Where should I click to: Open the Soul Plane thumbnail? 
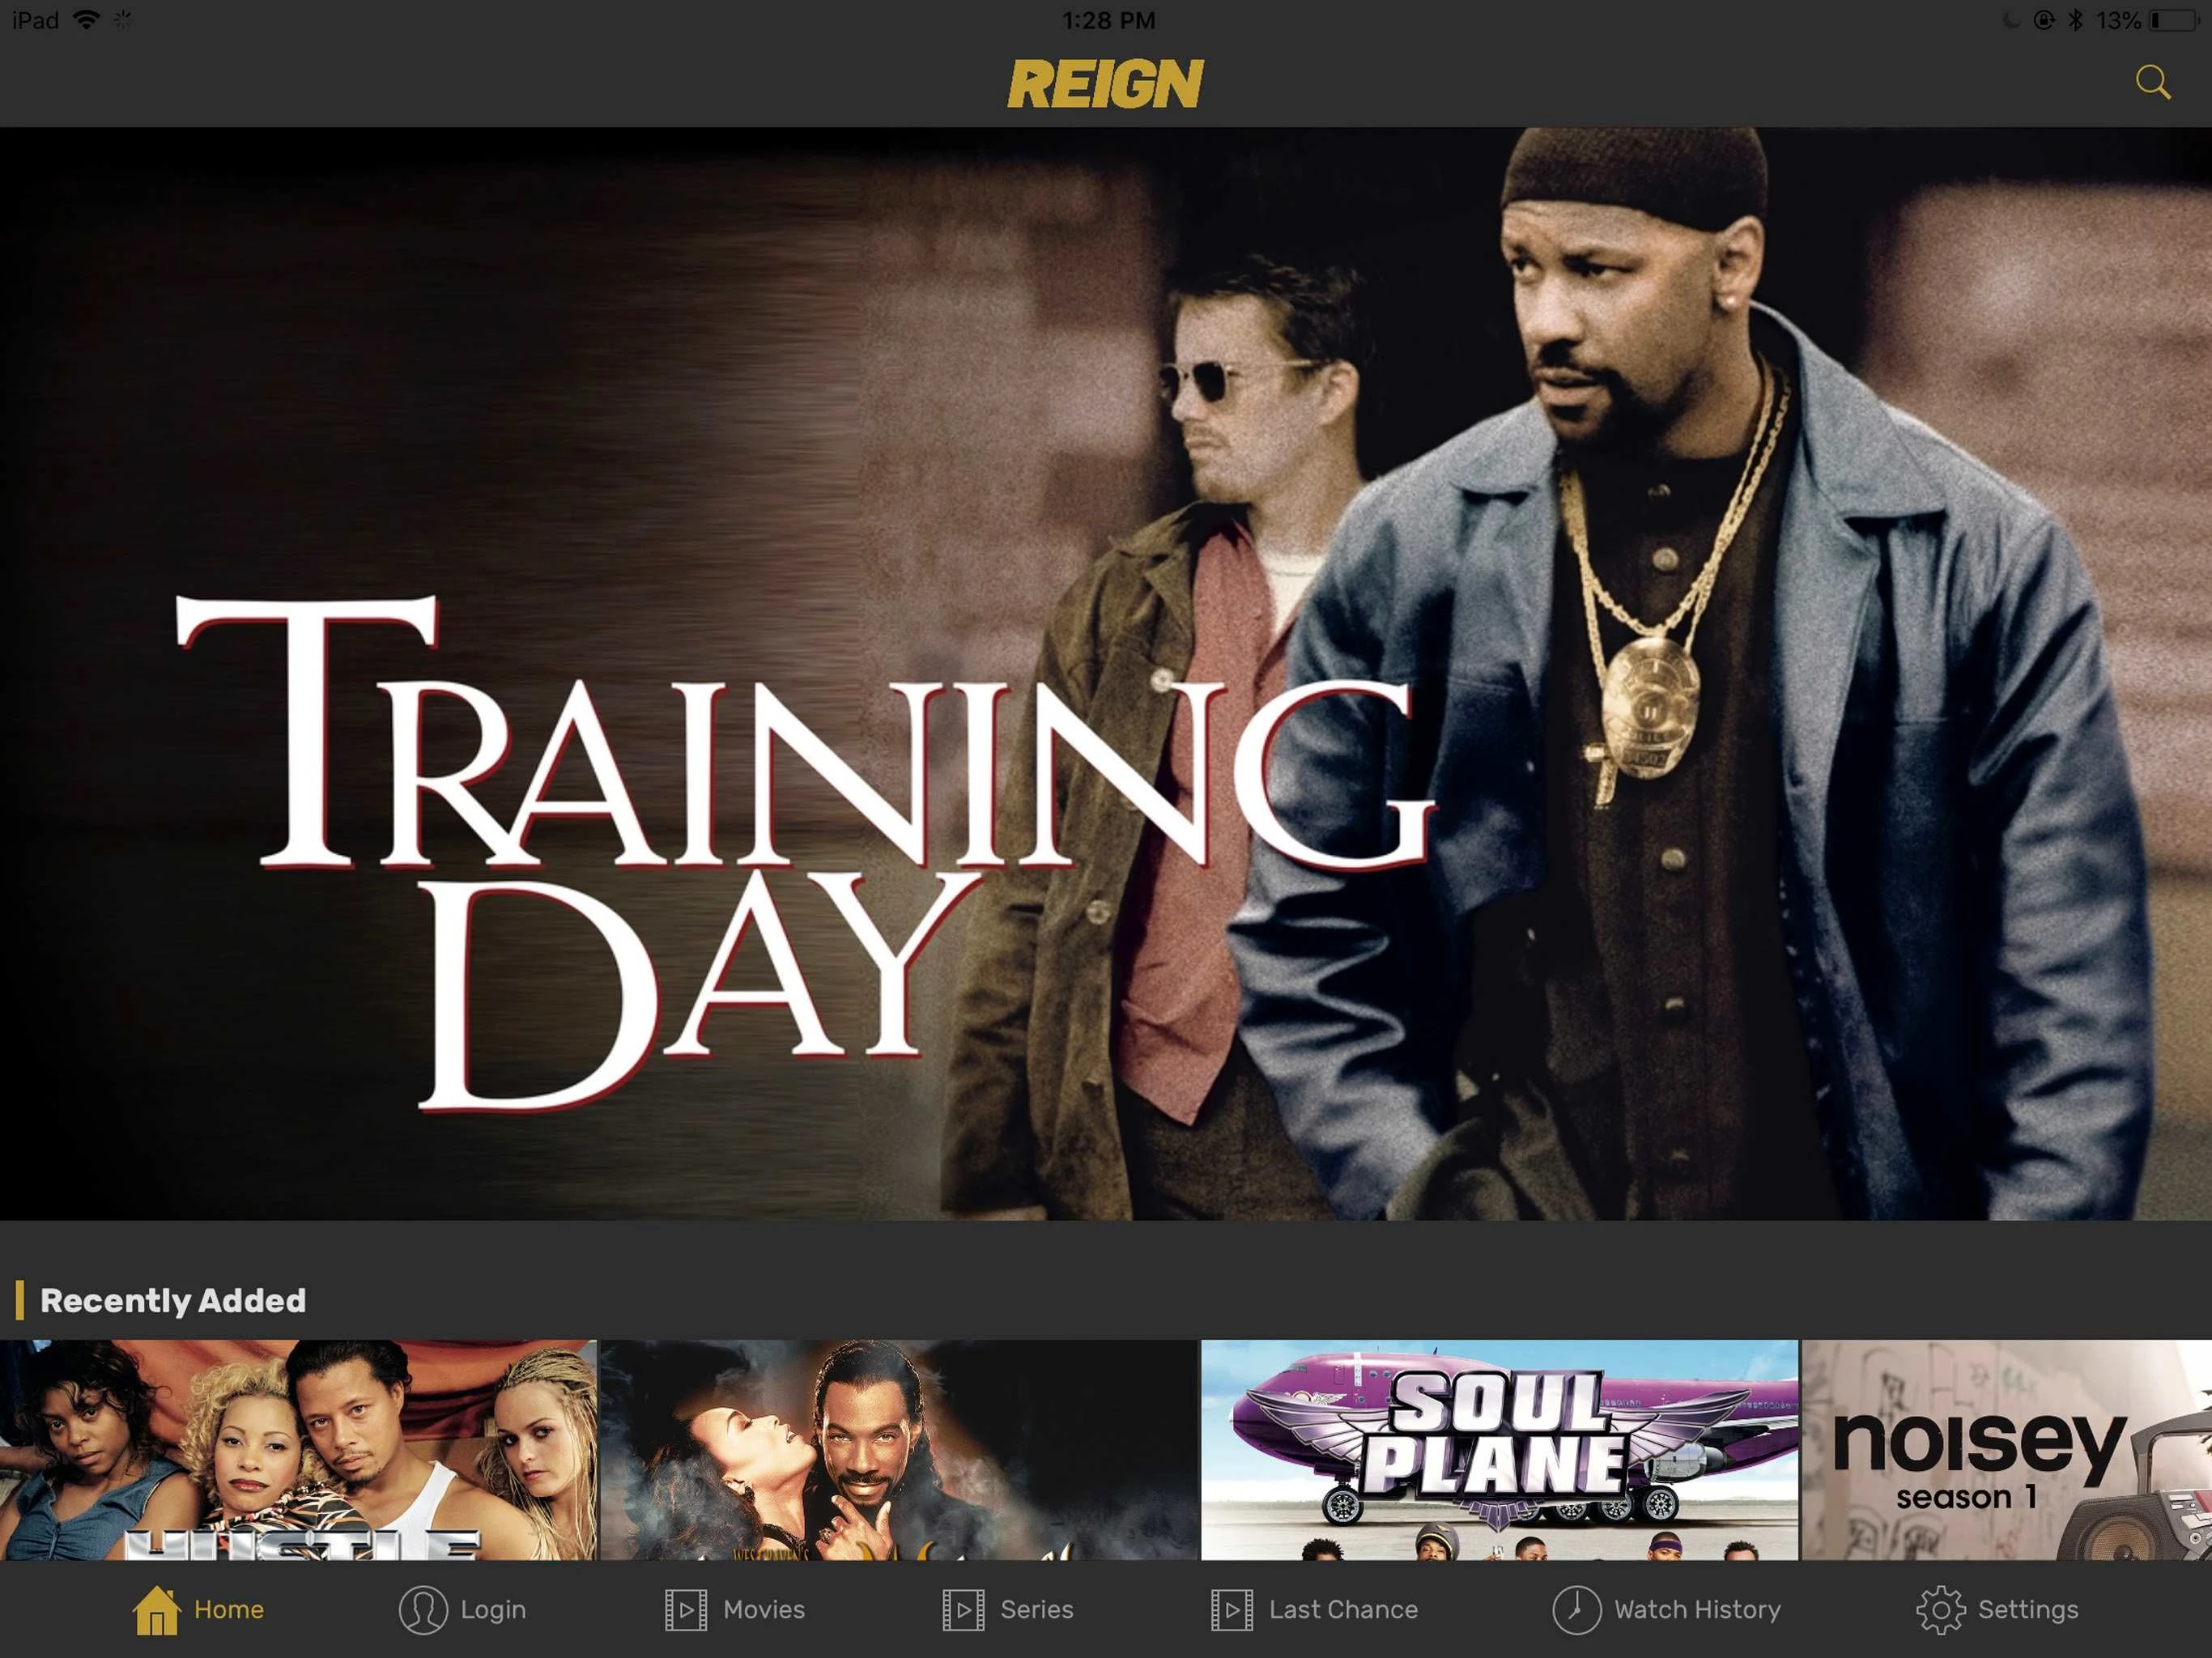(1499, 1450)
